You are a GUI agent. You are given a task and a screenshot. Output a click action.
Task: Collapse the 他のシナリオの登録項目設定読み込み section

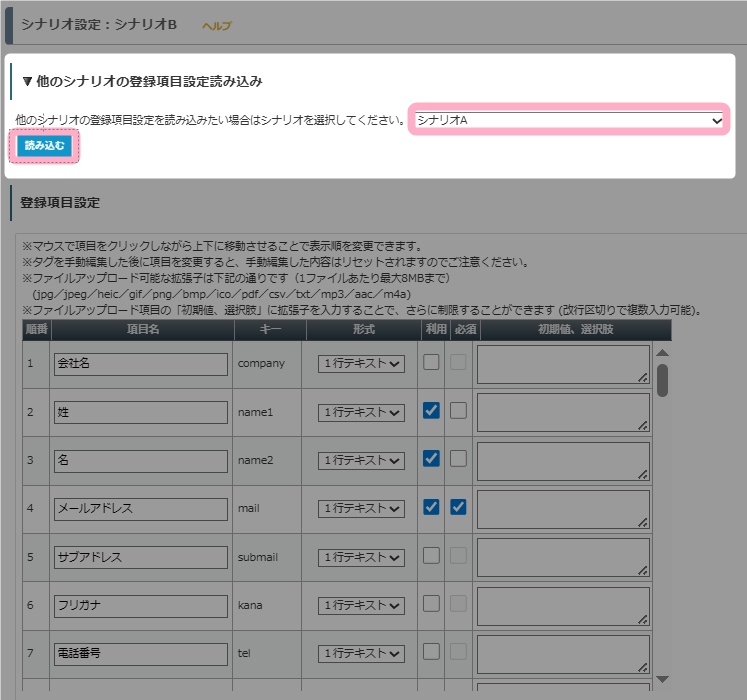(x=142, y=81)
